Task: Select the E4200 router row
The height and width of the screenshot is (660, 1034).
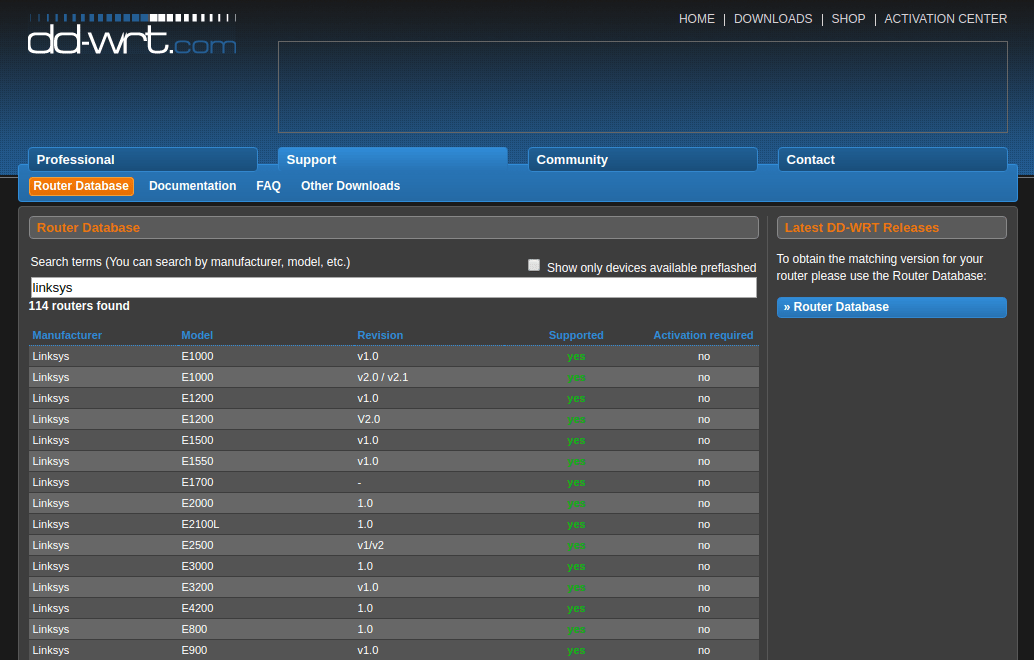Action: 394,609
